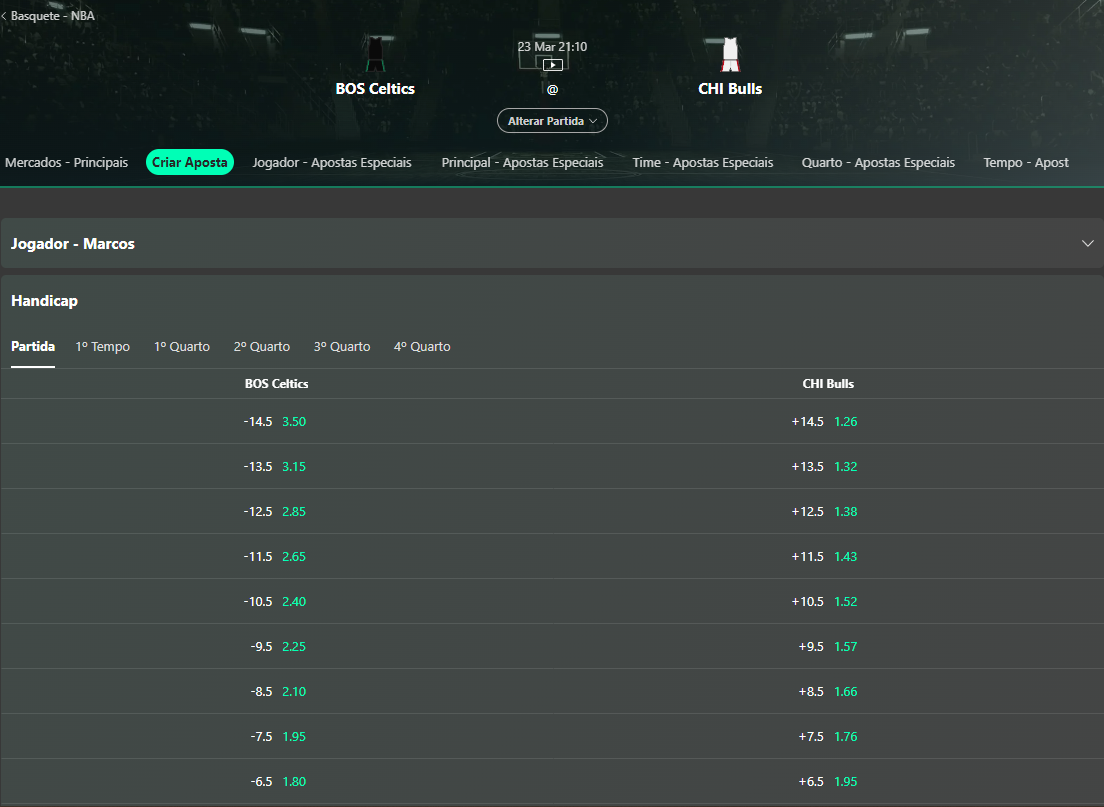Screen dimensions: 1104x807
Task: Open the live stream play icon
Action: click(552, 63)
